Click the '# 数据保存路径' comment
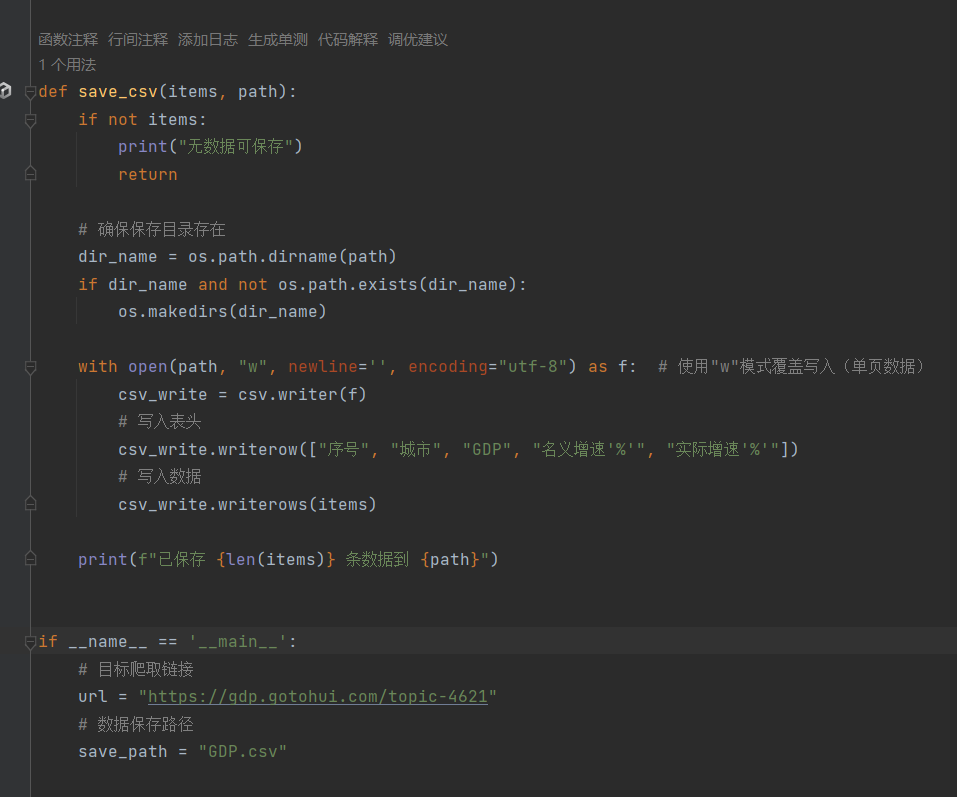The width and height of the screenshot is (957, 797). click(x=136, y=724)
